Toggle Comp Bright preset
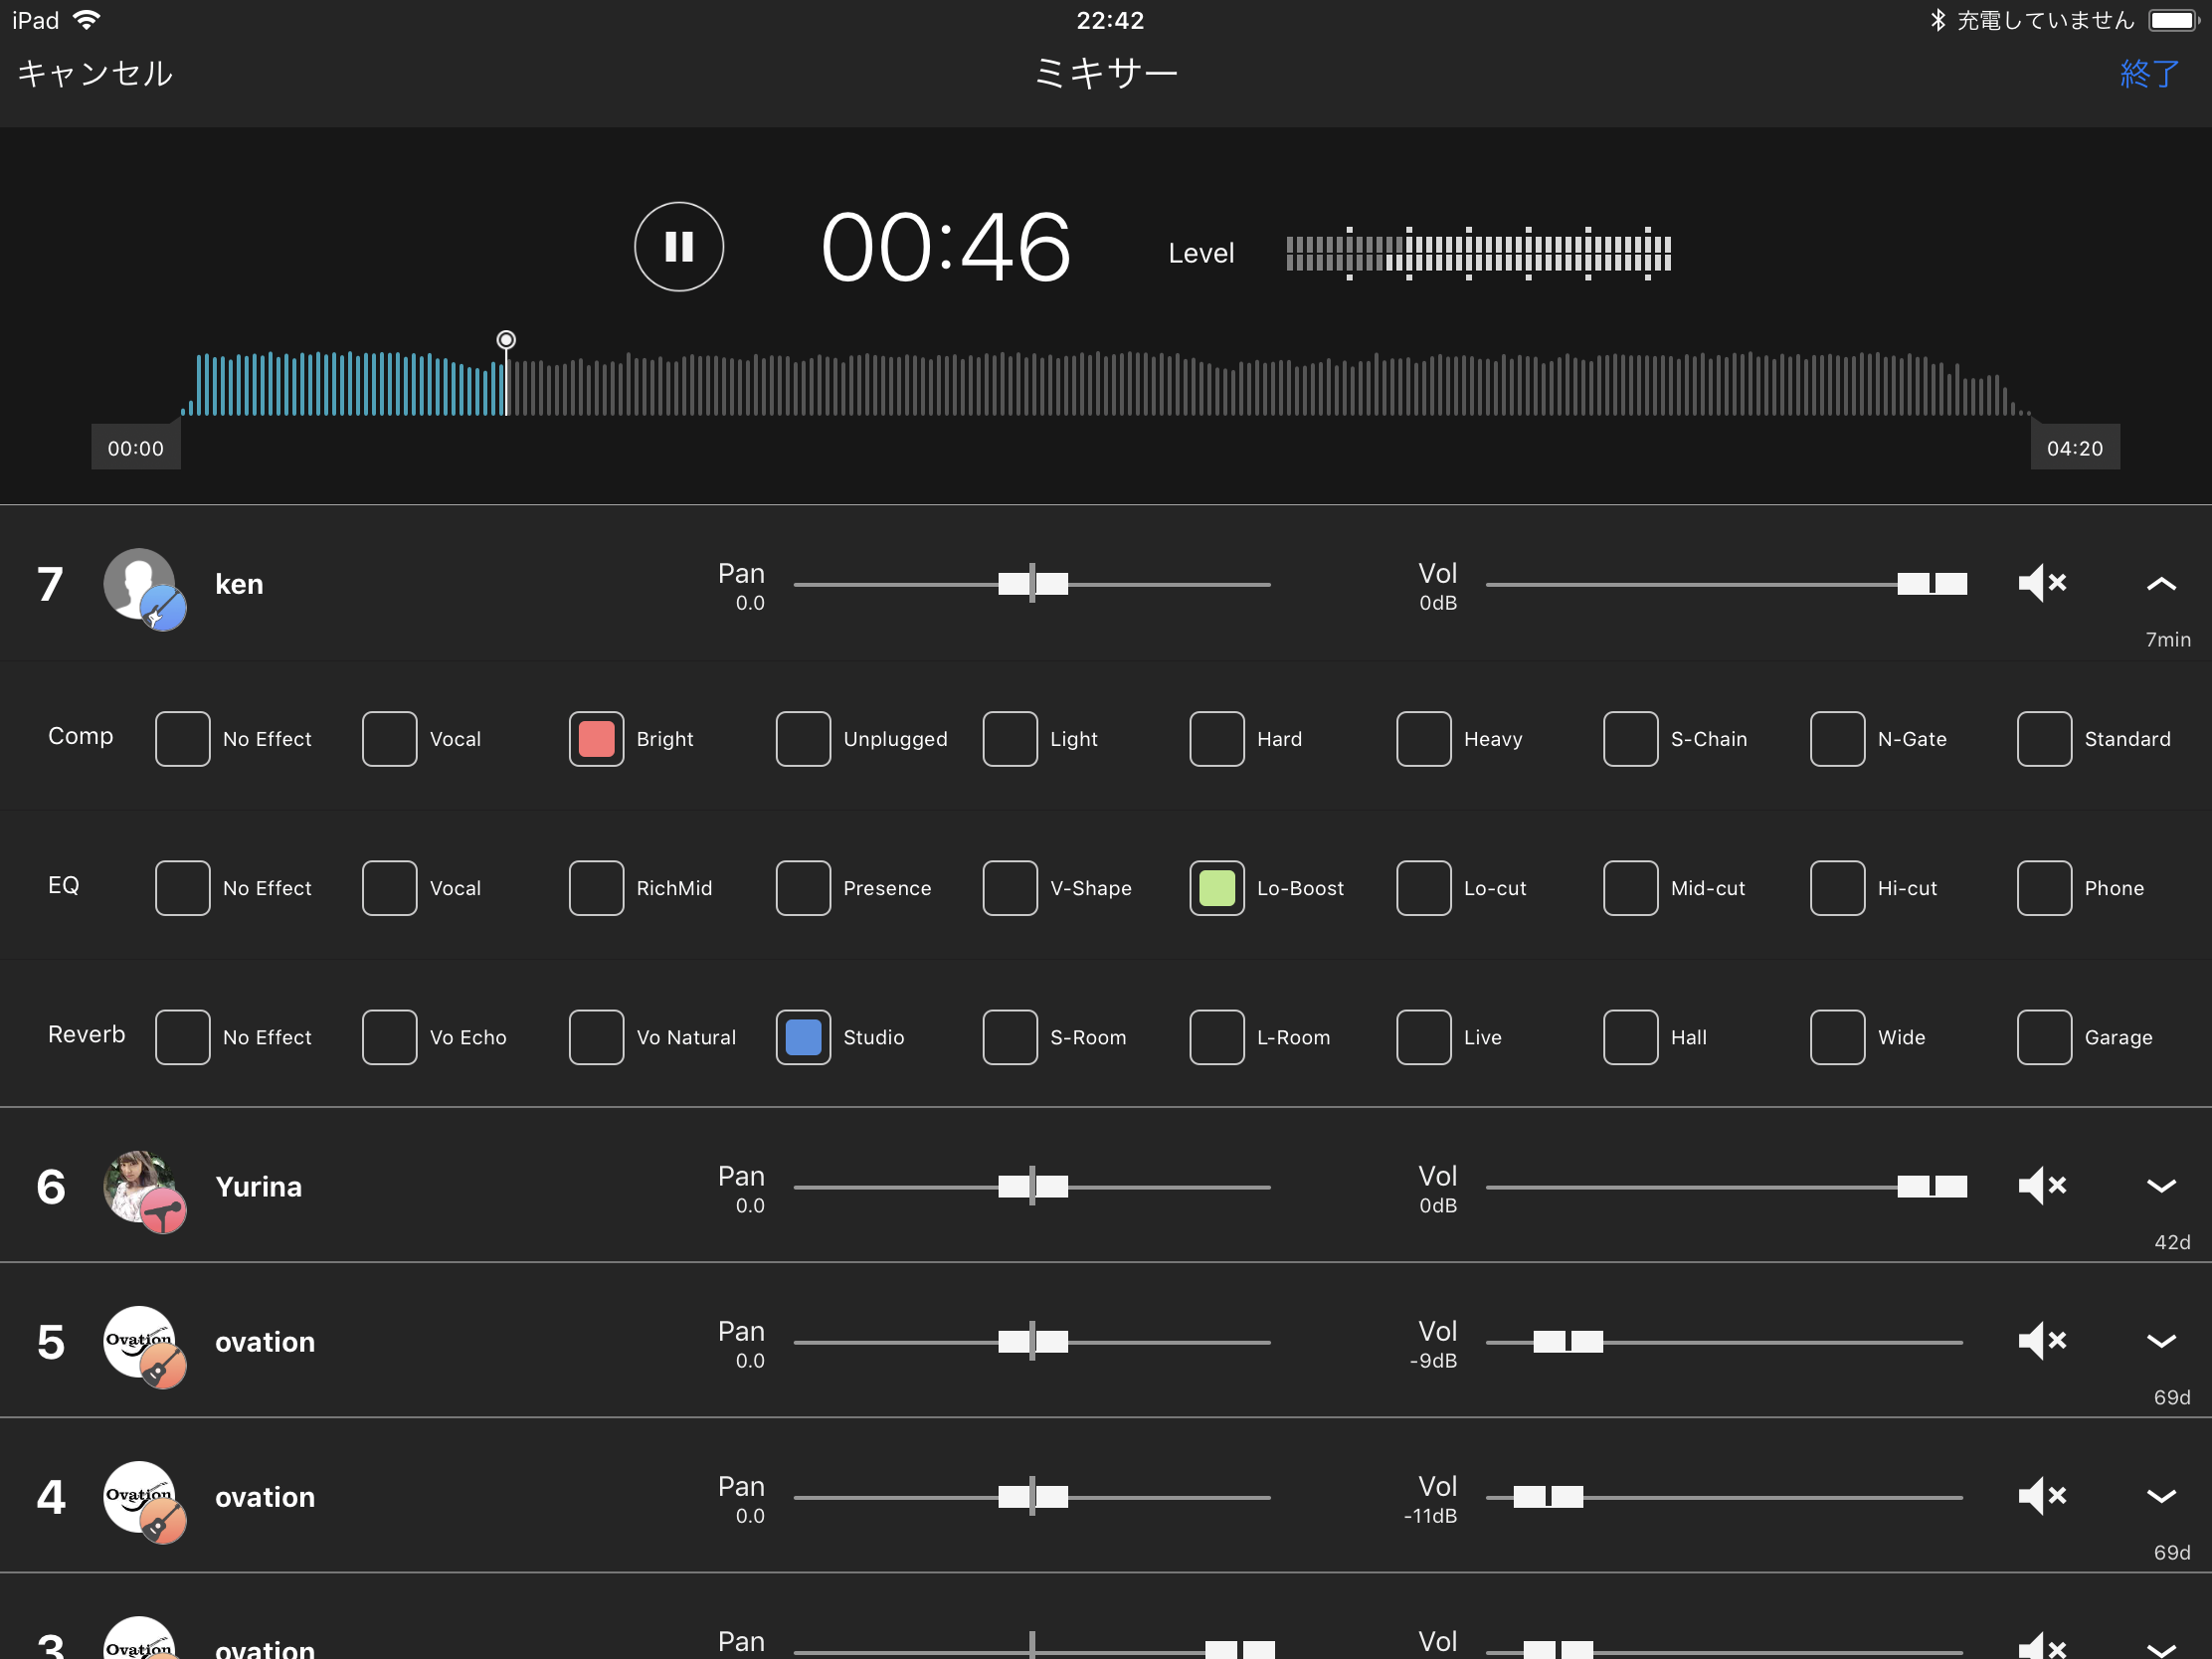 pyautogui.click(x=597, y=739)
